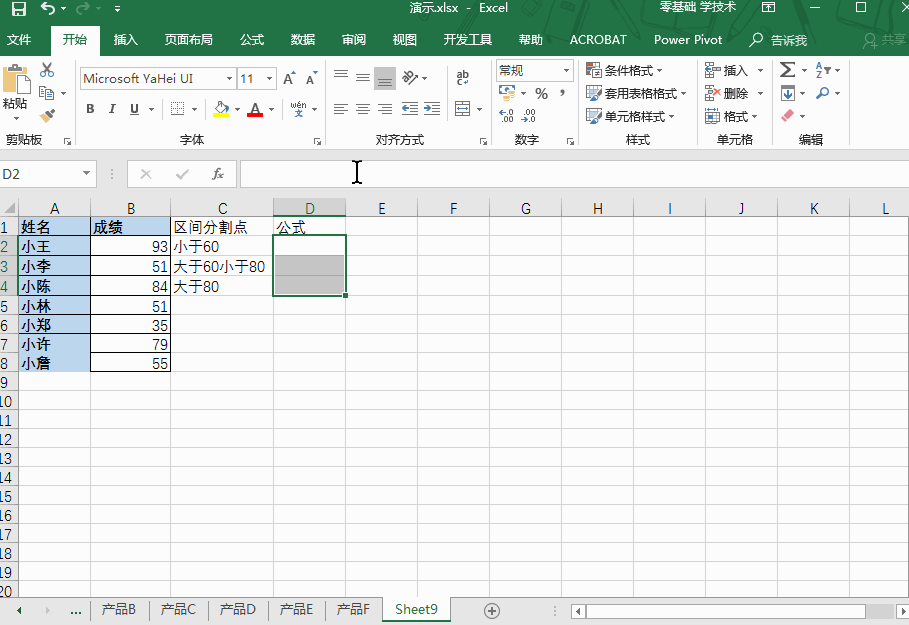The image size is (909, 625).
Task: Toggle underline formatting
Action: click(134, 109)
